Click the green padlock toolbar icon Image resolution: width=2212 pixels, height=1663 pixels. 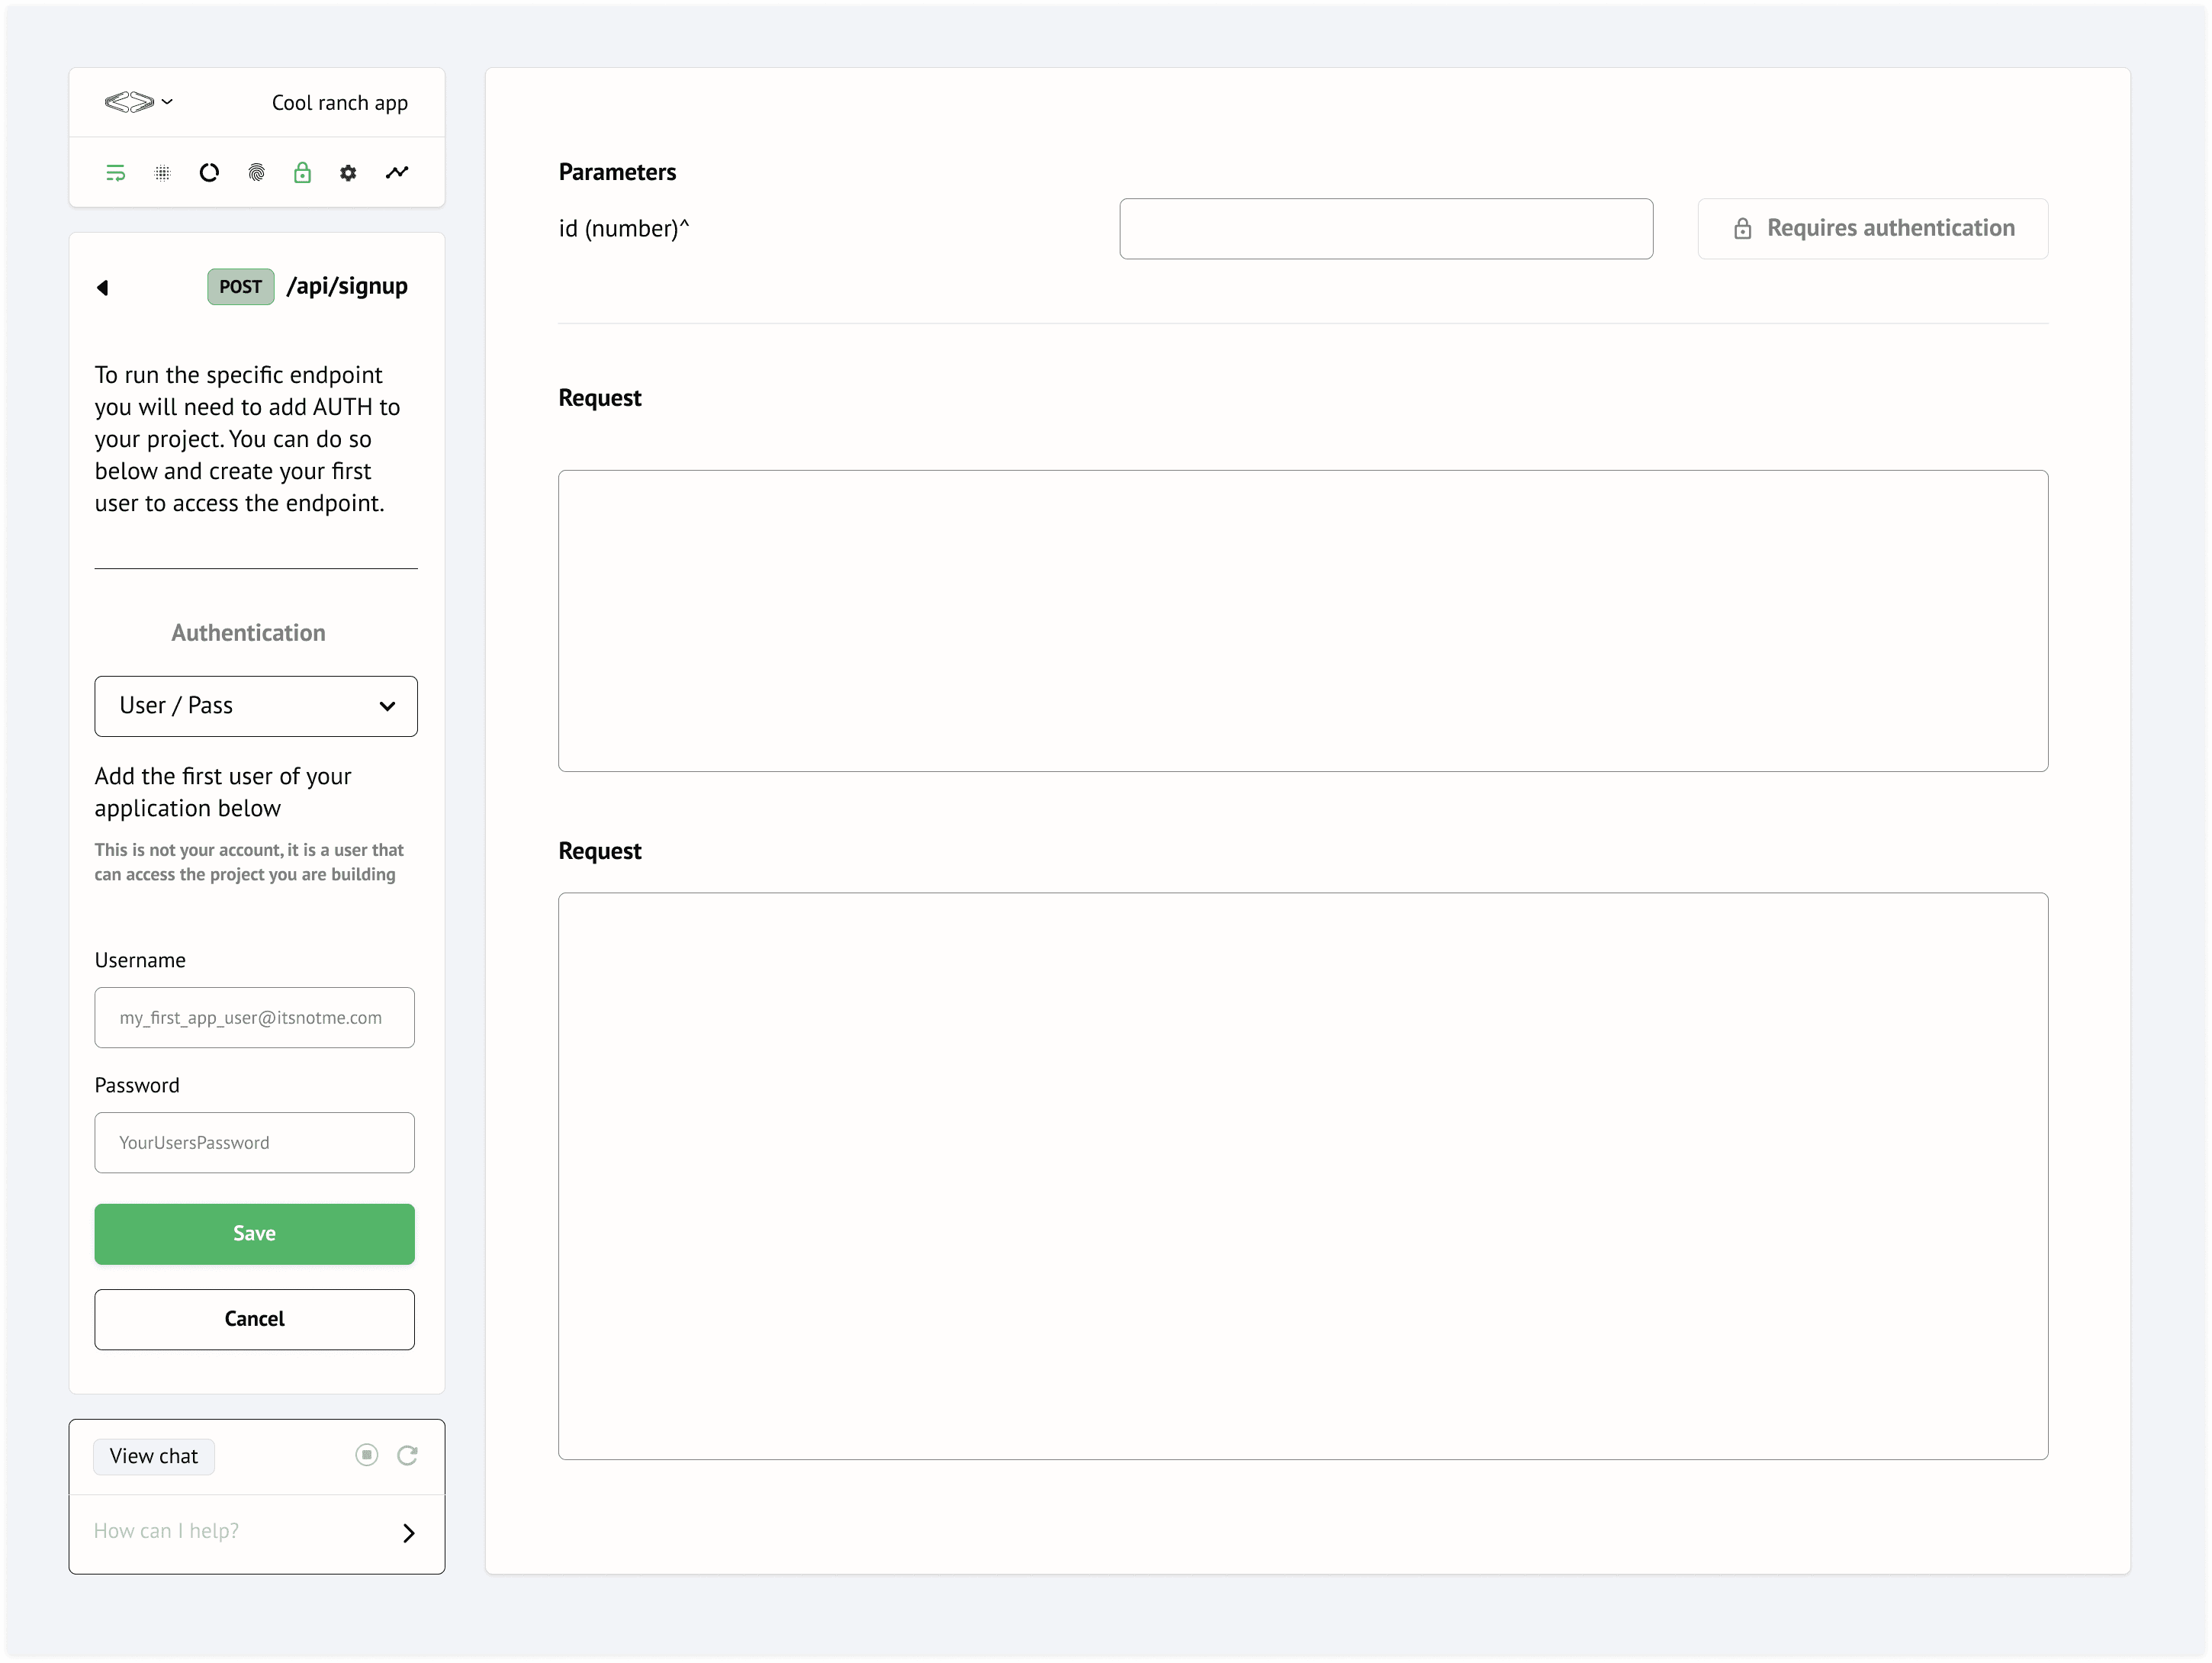[x=302, y=173]
